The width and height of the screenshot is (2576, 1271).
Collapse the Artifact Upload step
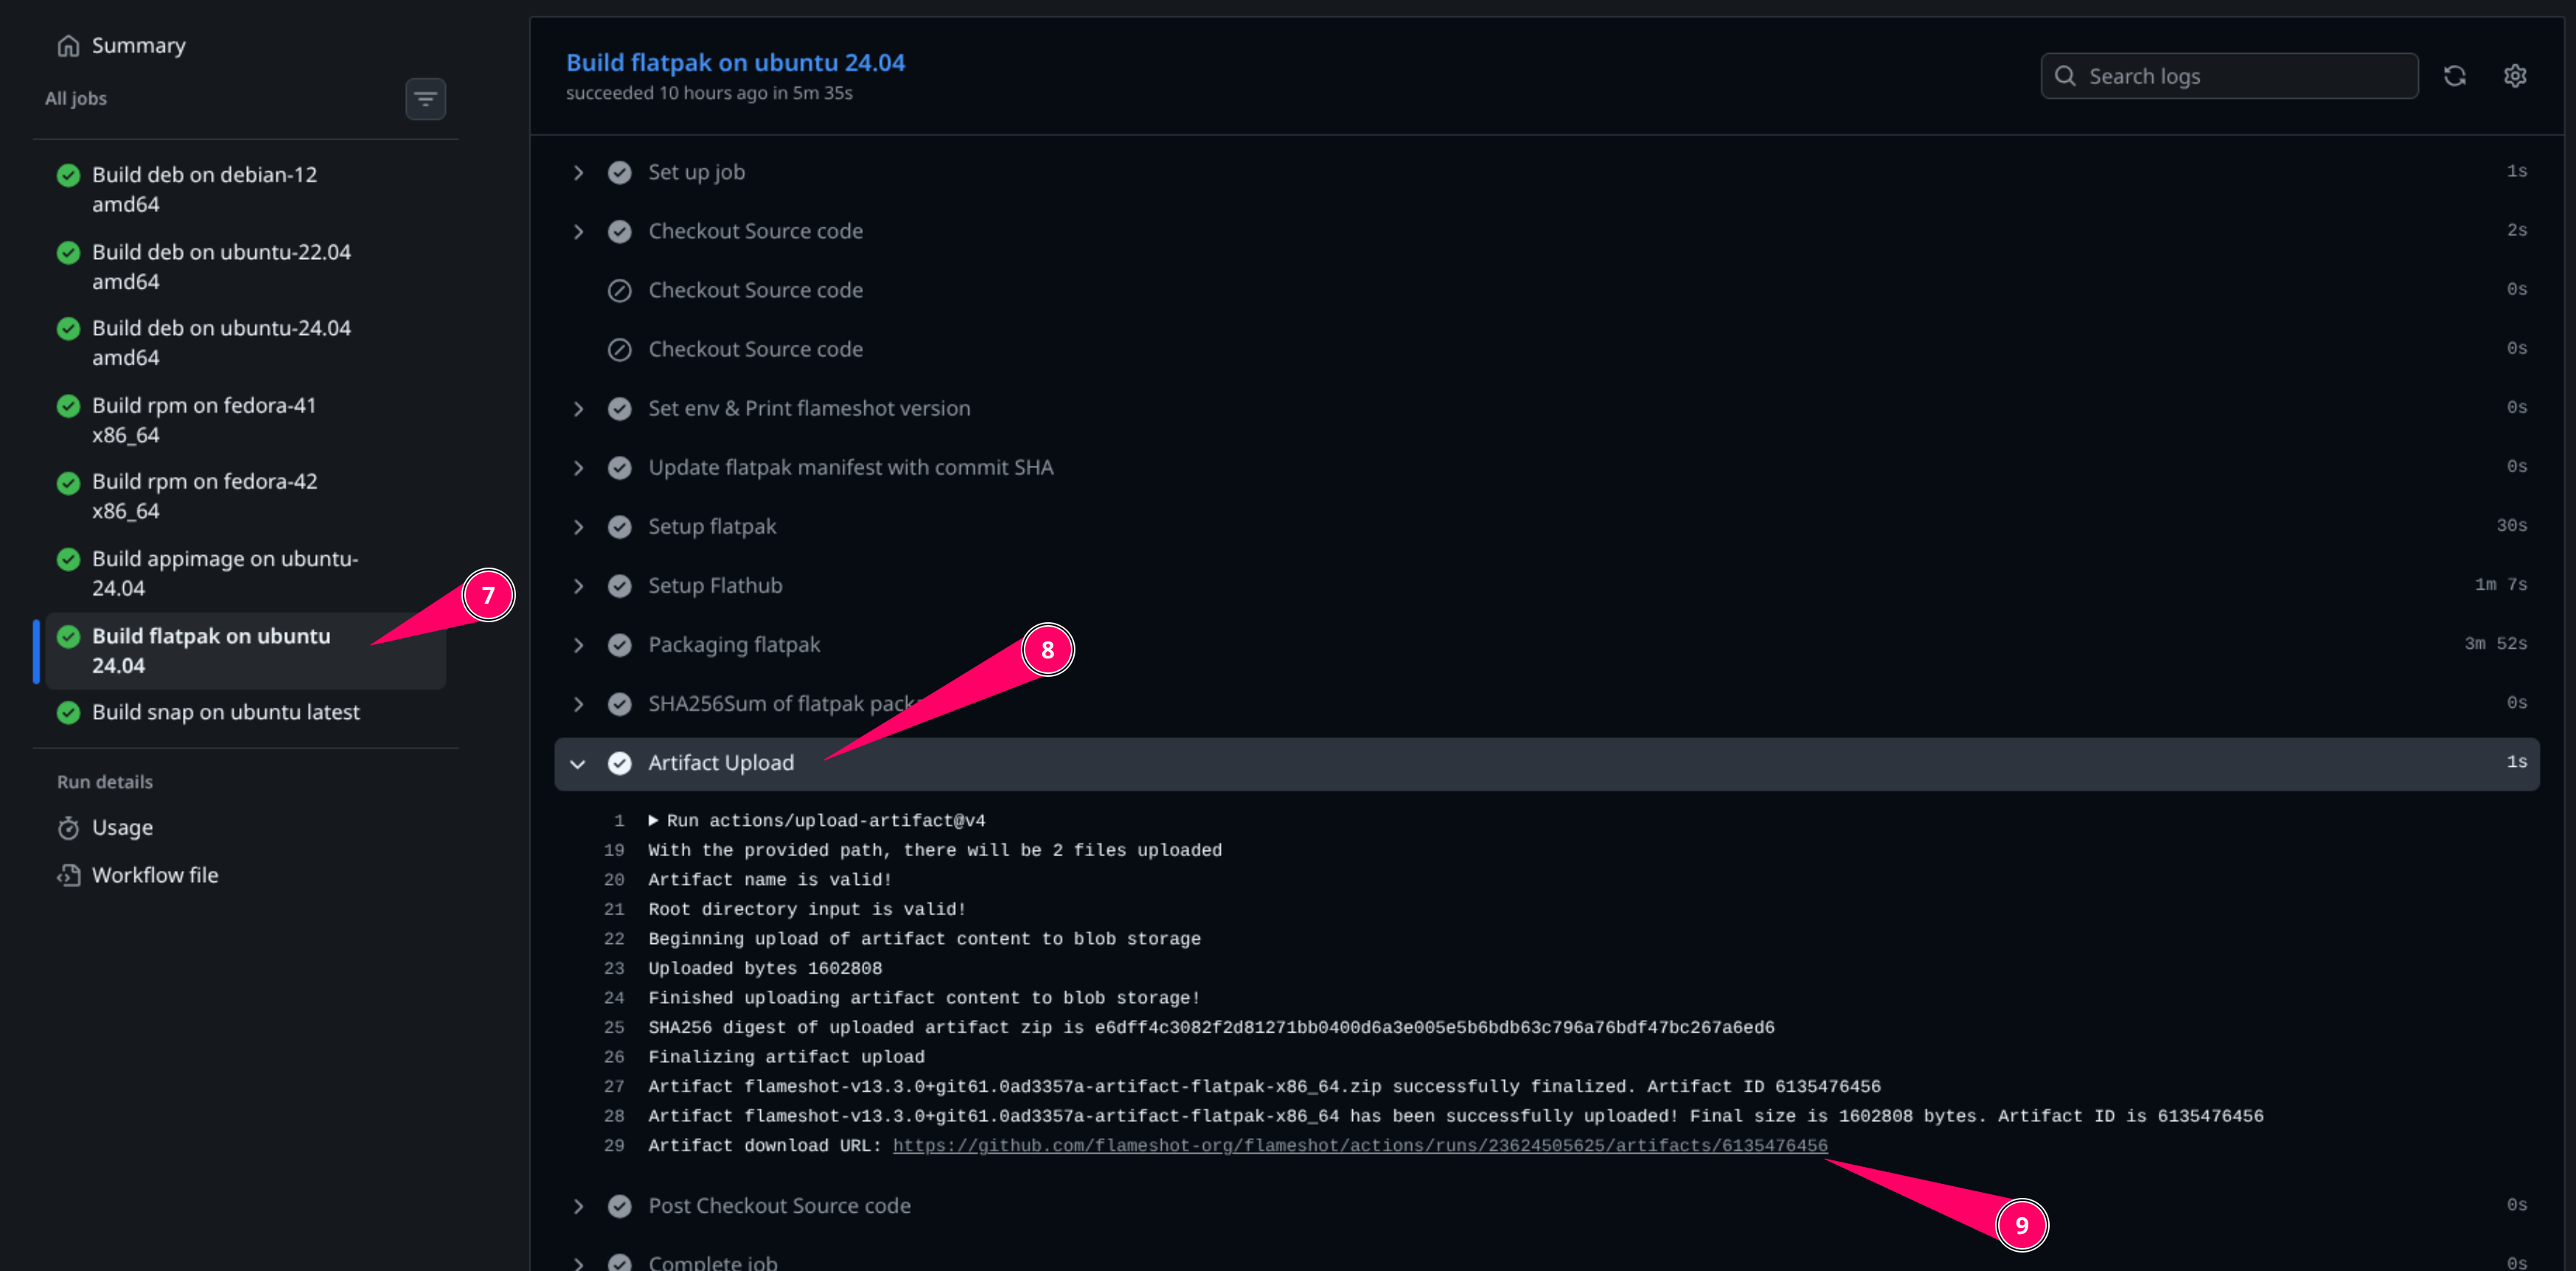click(x=578, y=764)
